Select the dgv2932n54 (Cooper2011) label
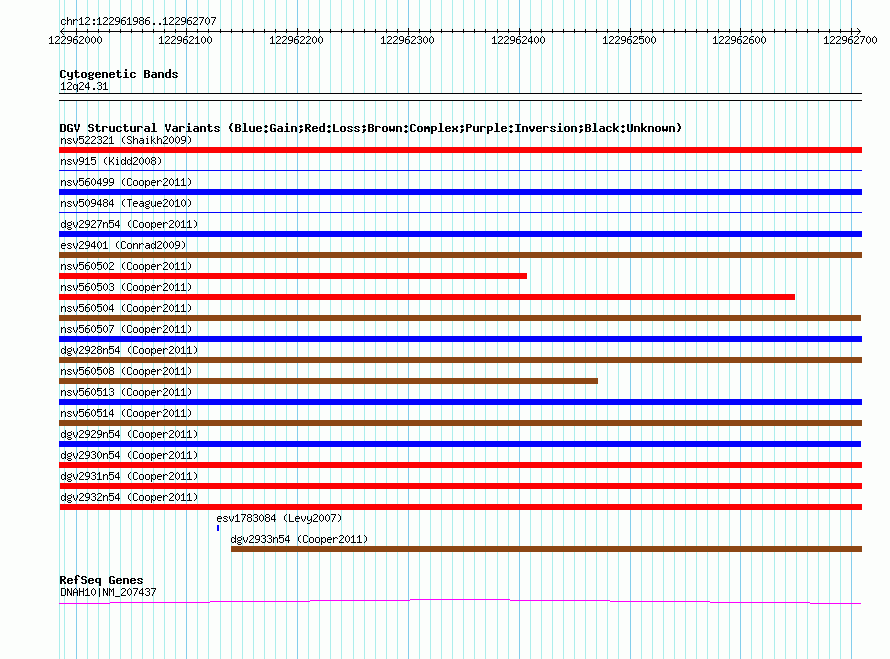Viewport: 890px width, 659px height. 129,497
